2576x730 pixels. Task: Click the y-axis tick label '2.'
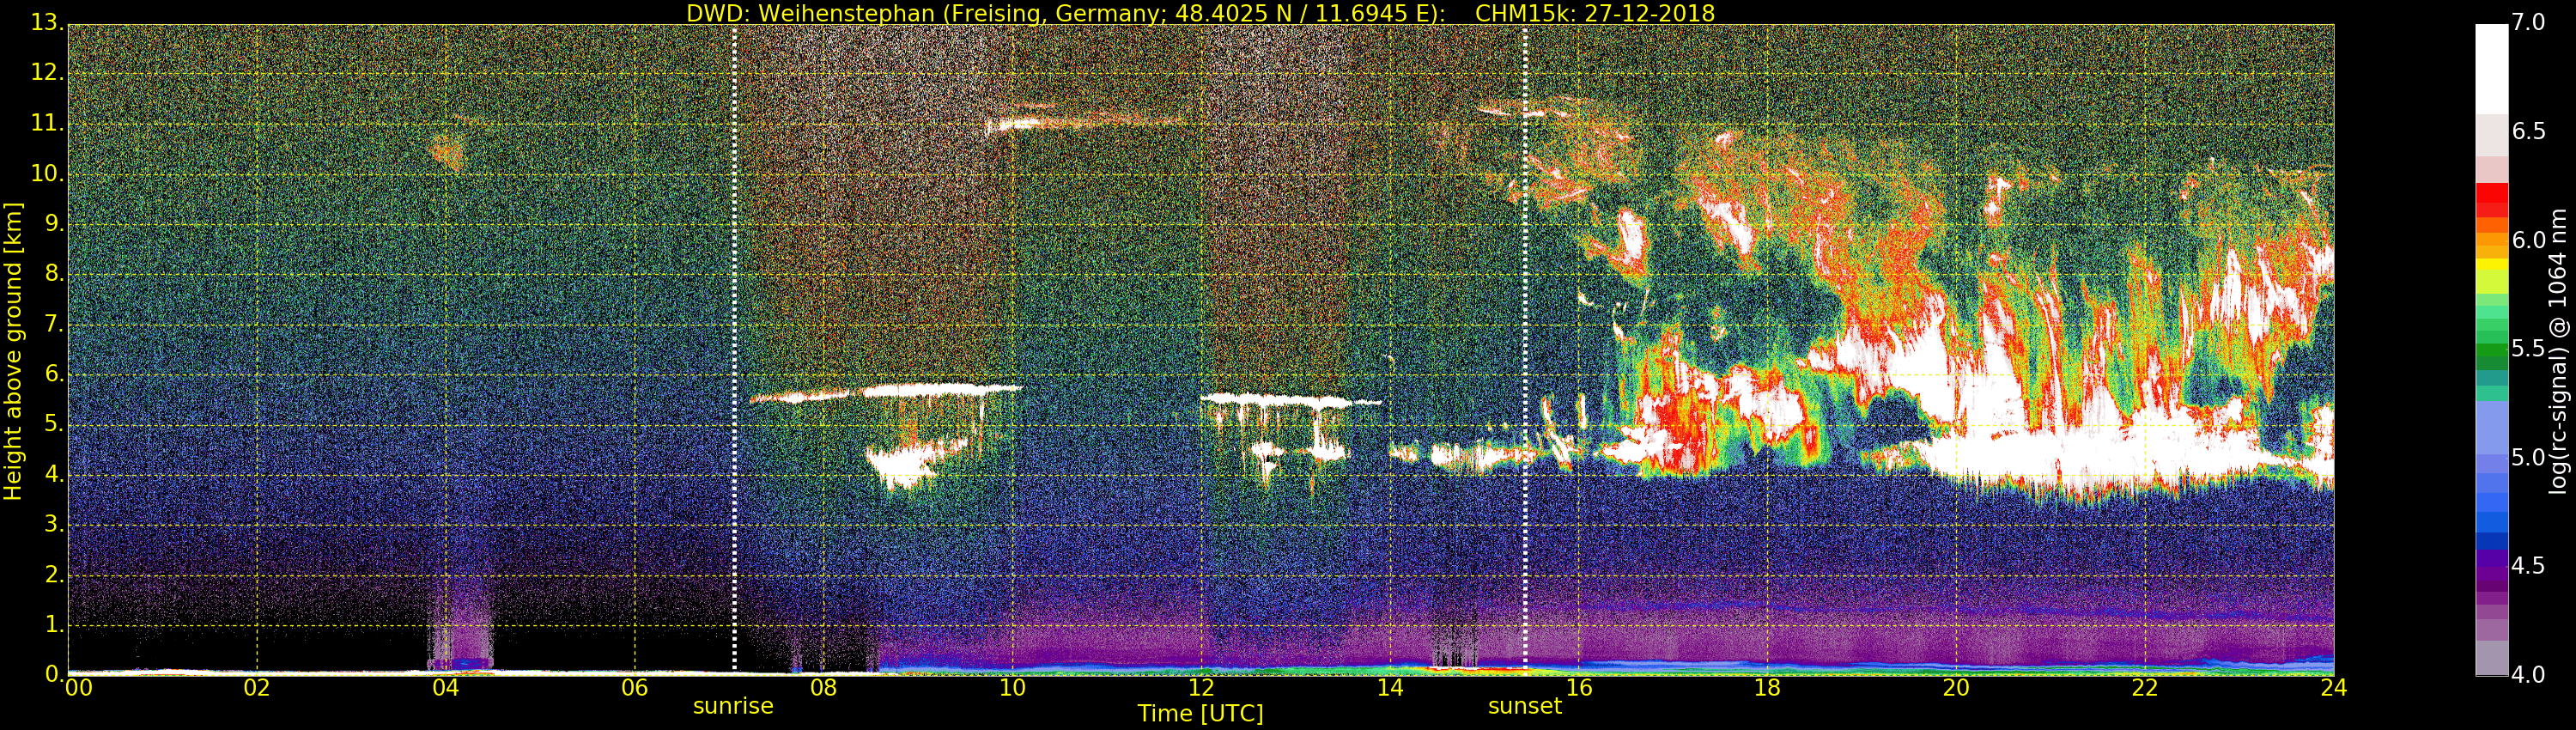tap(54, 574)
